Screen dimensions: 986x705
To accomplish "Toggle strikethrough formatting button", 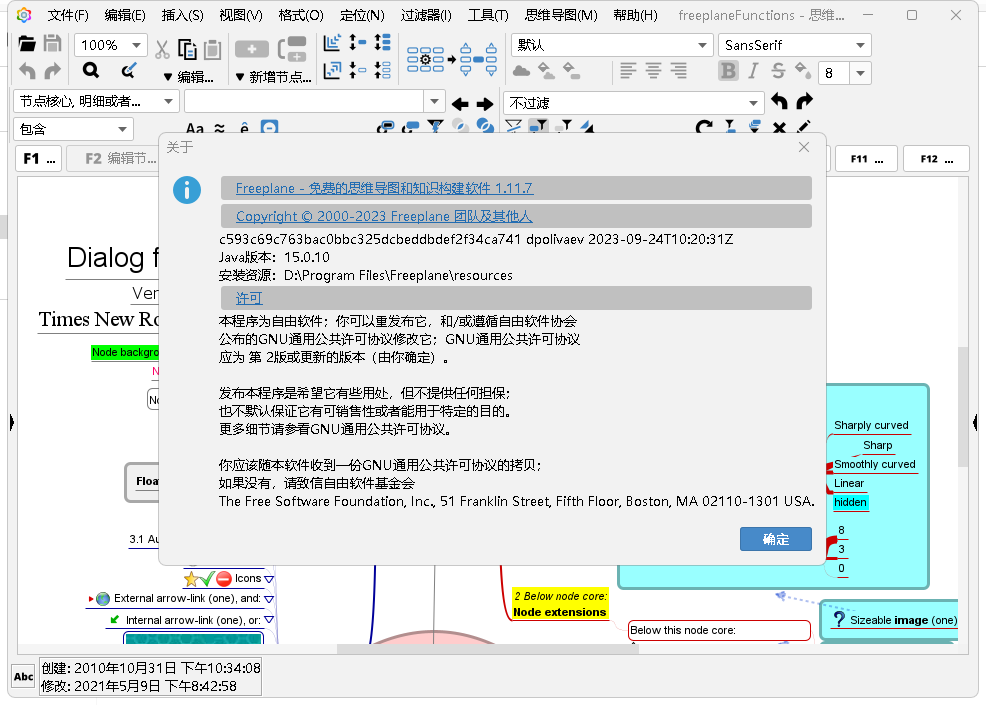I will point(778,71).
